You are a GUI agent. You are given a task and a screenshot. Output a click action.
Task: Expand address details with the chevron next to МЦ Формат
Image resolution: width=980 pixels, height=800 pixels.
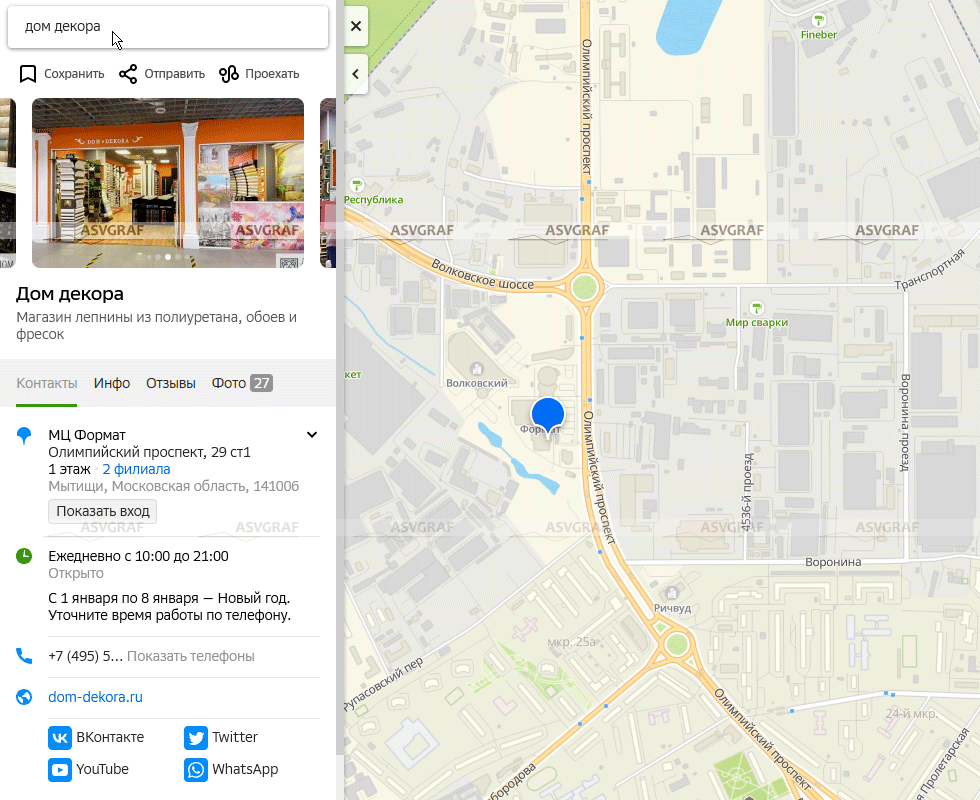312,434
